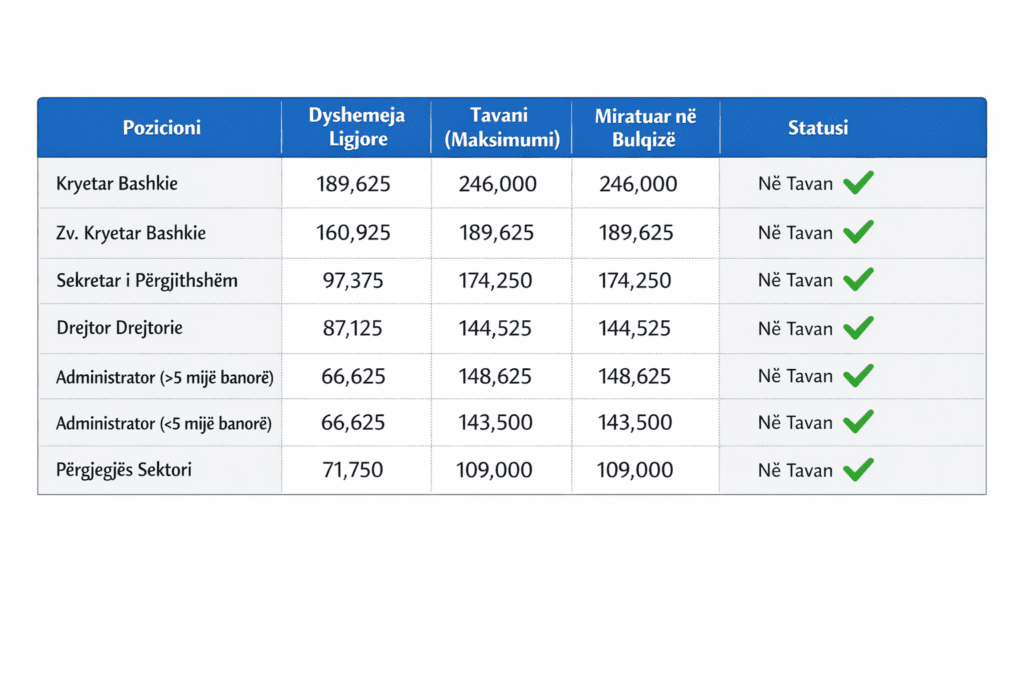The height and width of the screenshot is (683, 1024).
Task: Click the Miratuar në Bulqizë value 144,525
Action: coord(636,329)
